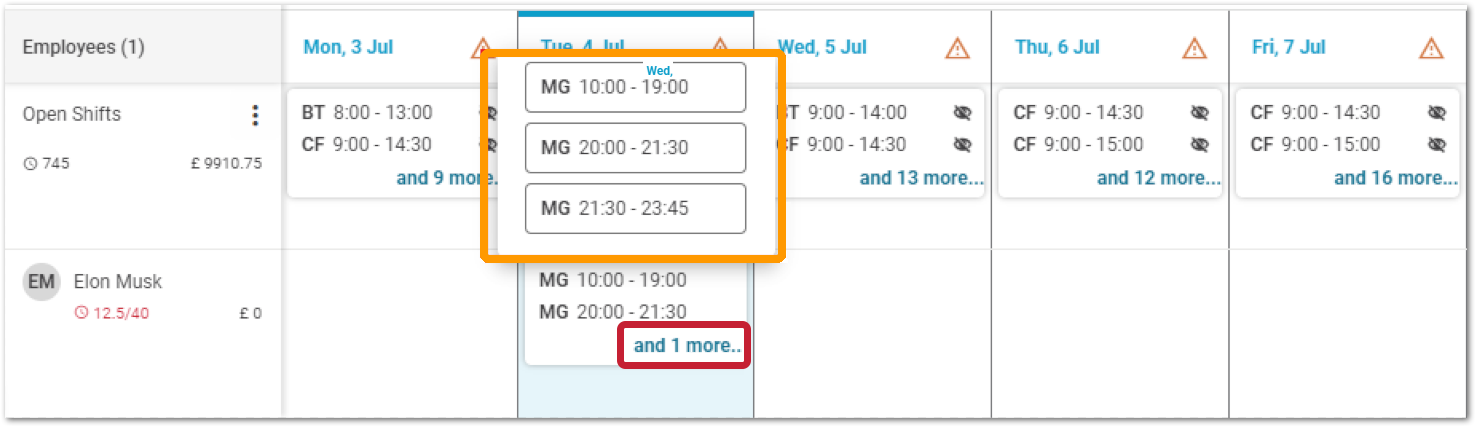
Task: Click the warning icon for Mon, 3 Jul
Action: (x=483, y=48)
